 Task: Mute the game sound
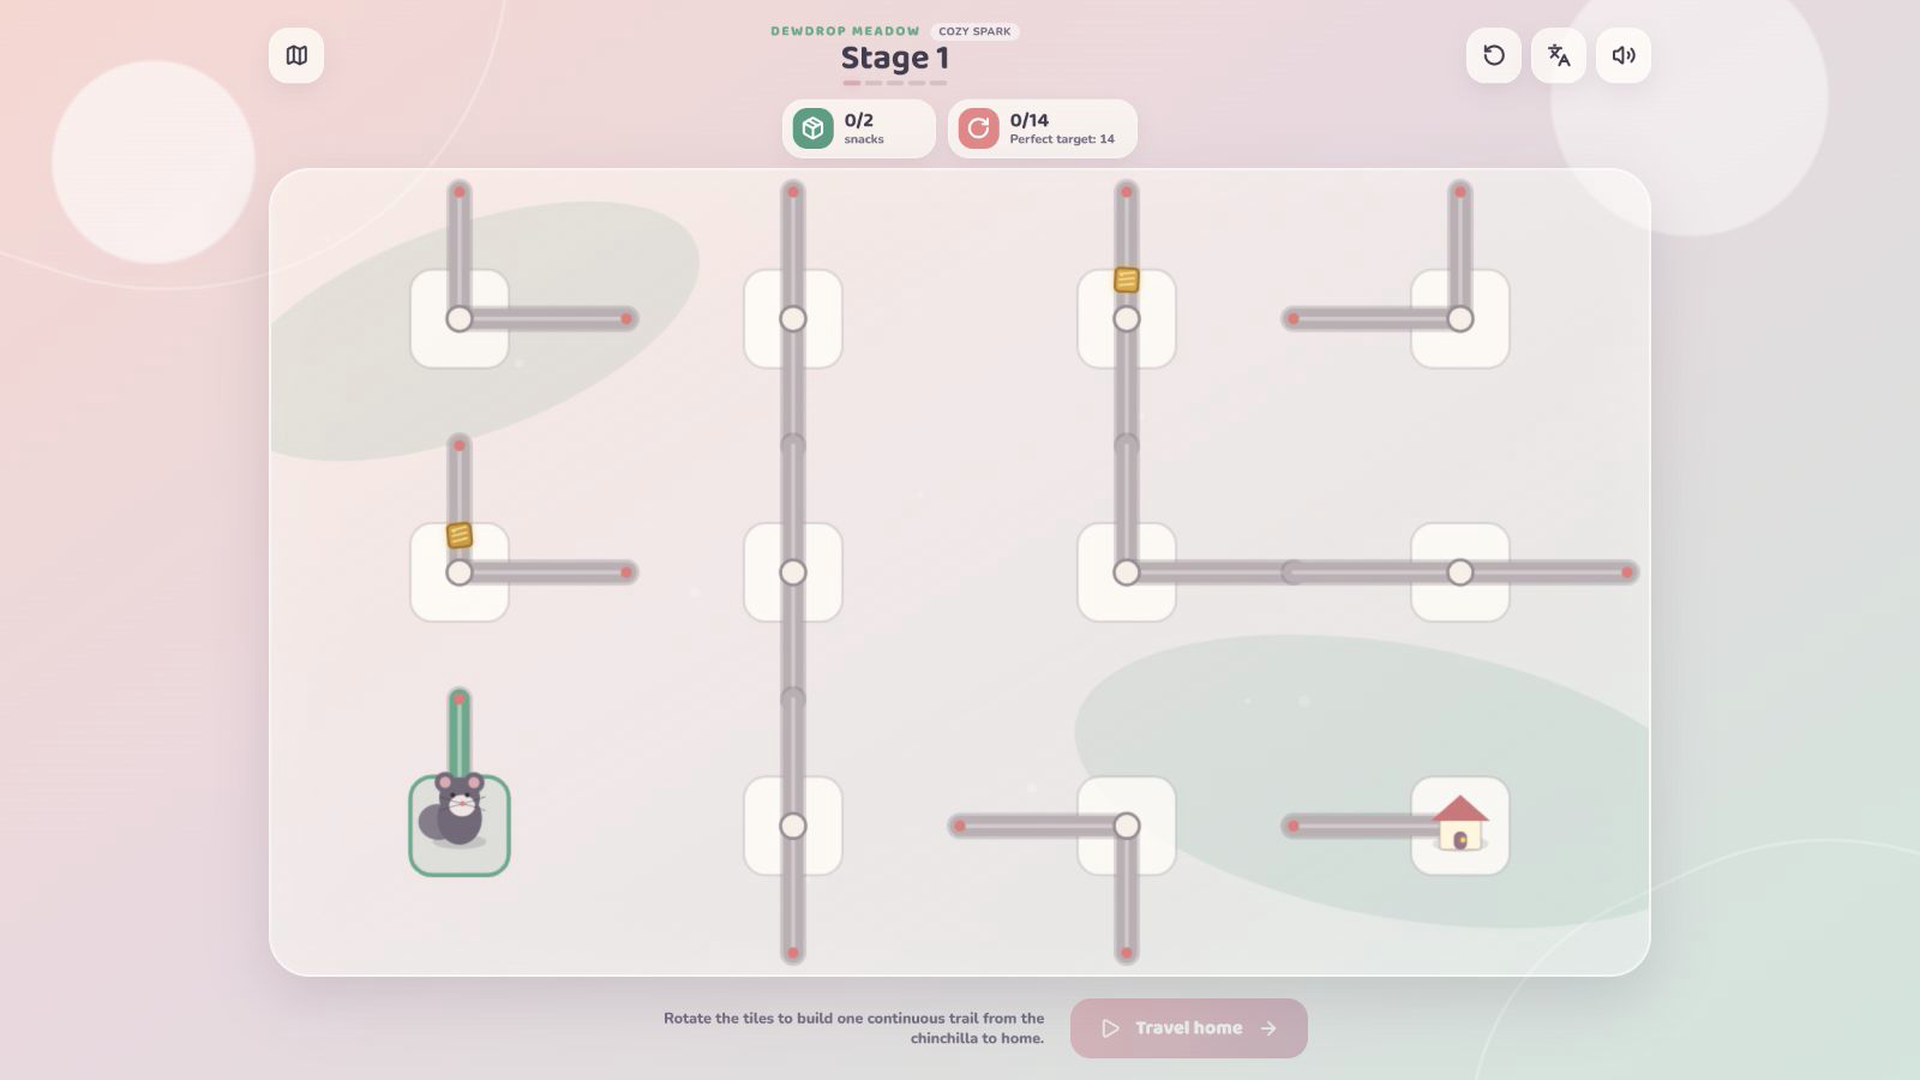pos(1624,56)
